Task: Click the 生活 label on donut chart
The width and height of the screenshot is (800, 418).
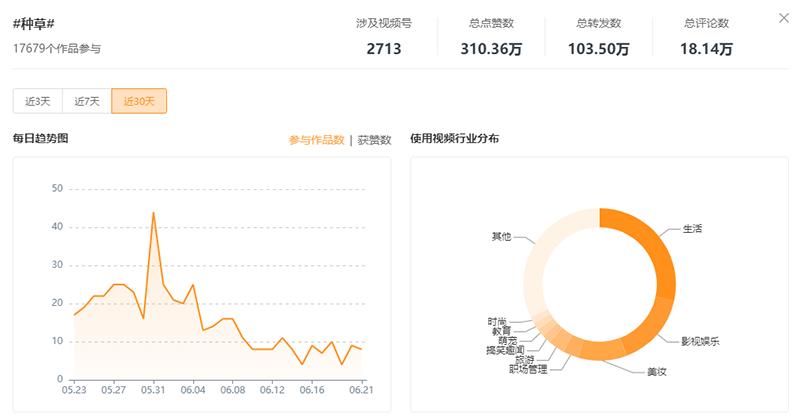Action: pyautogui.click(x=692, y=228)
